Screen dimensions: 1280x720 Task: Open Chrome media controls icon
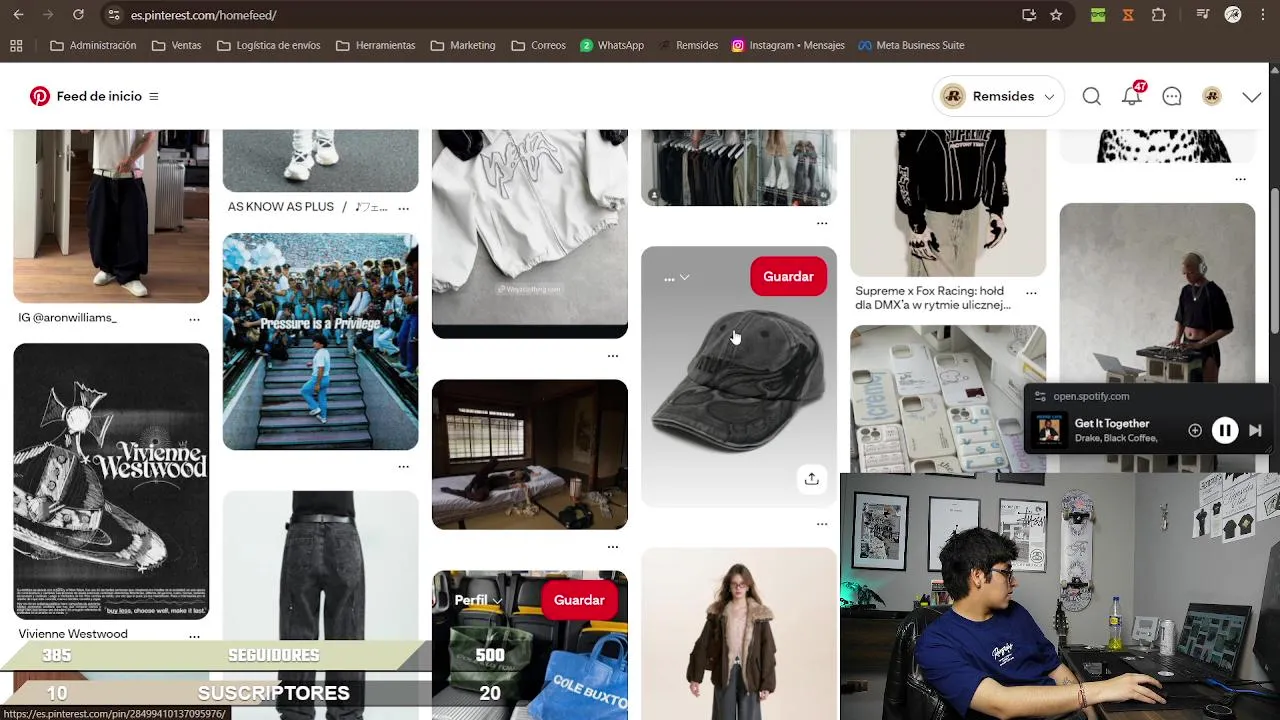coord(1203,15)
